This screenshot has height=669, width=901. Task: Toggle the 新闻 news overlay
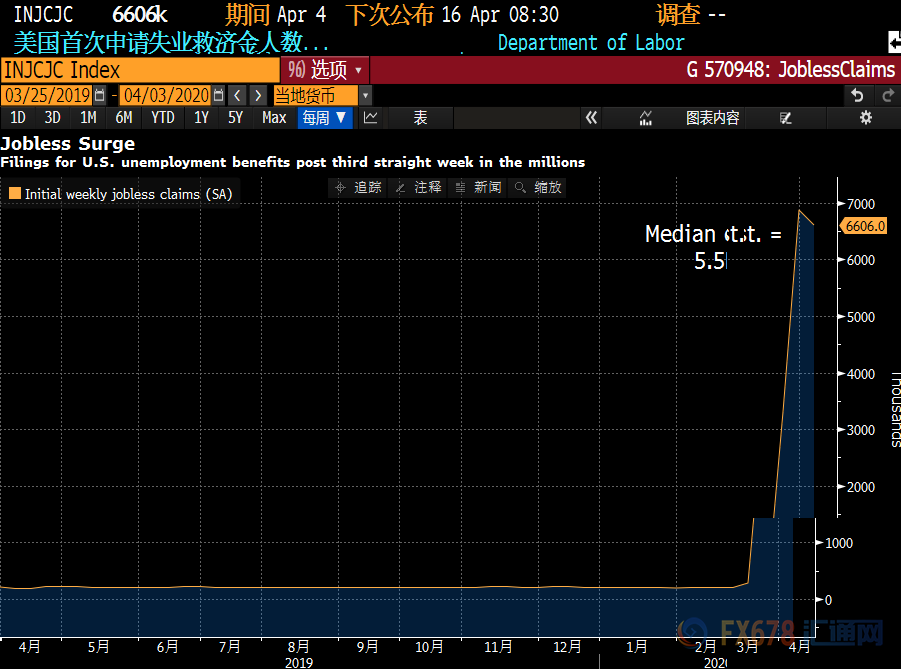coord(478,187)
